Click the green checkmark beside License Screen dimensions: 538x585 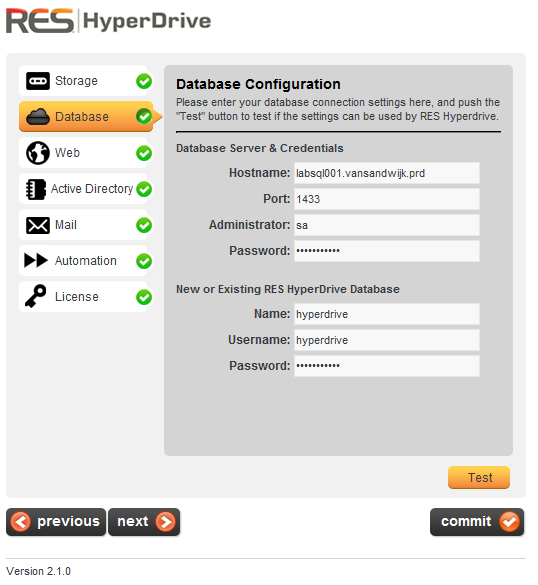tap(144, 297)
